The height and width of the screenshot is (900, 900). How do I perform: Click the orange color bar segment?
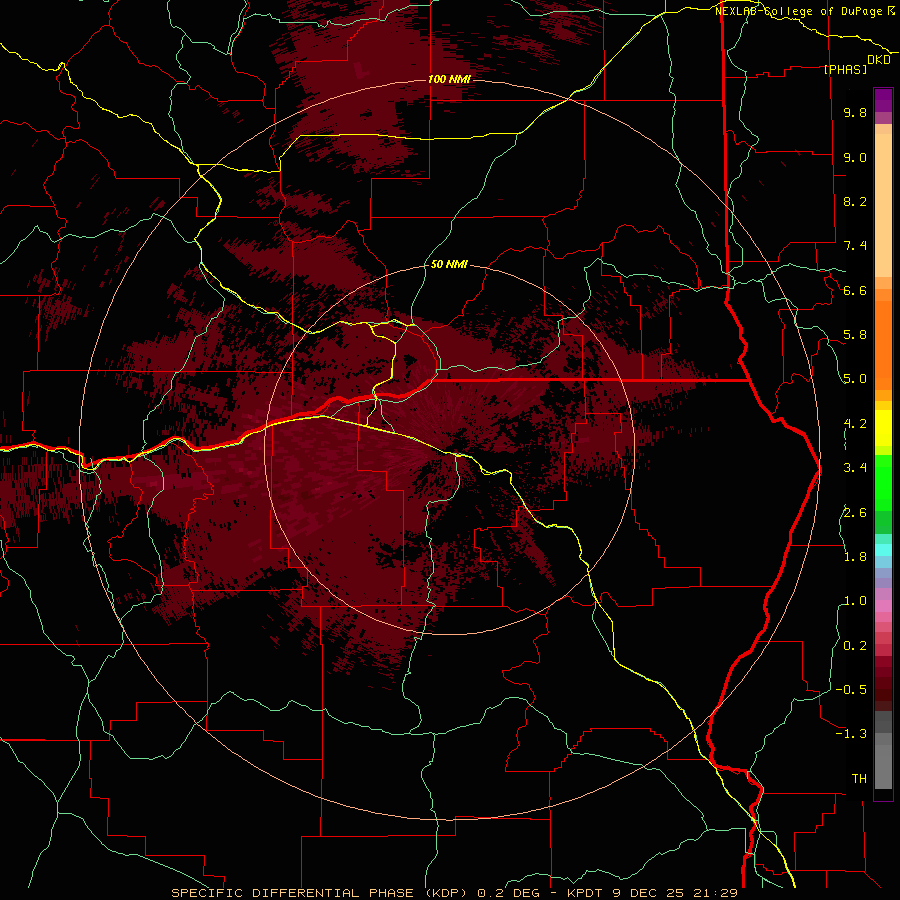click(x=883, y=346)
